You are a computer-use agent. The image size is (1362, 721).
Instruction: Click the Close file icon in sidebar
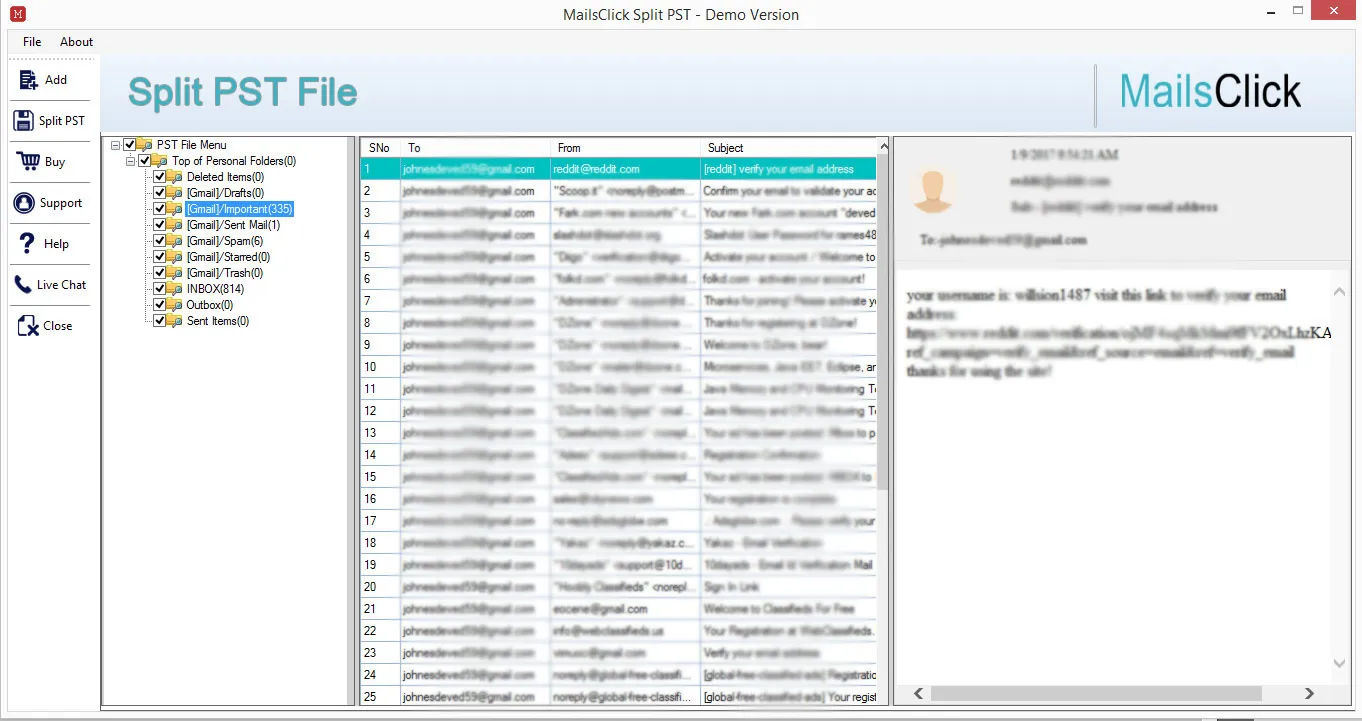tap(27, 325)
